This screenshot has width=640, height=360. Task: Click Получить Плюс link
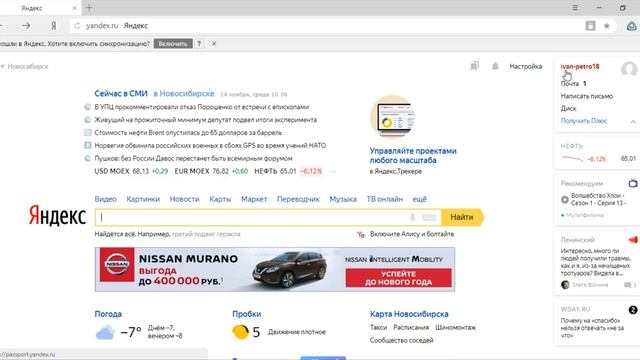(x=584, y=121)
